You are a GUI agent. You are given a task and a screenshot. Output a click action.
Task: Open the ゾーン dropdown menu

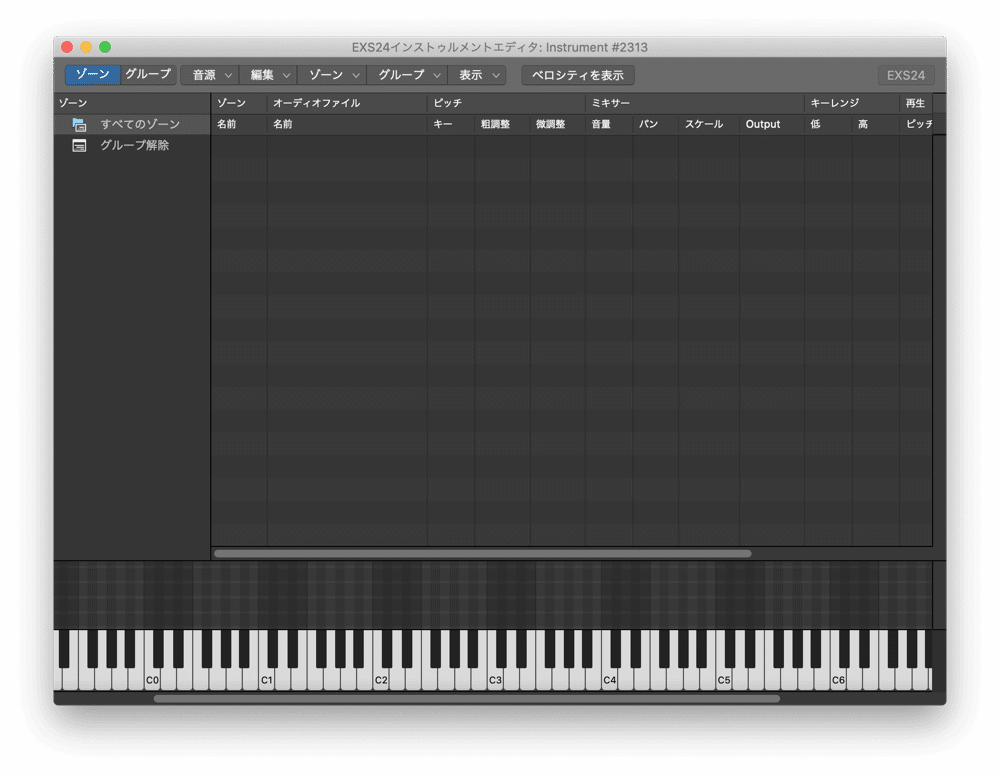(x=332, y=75)
